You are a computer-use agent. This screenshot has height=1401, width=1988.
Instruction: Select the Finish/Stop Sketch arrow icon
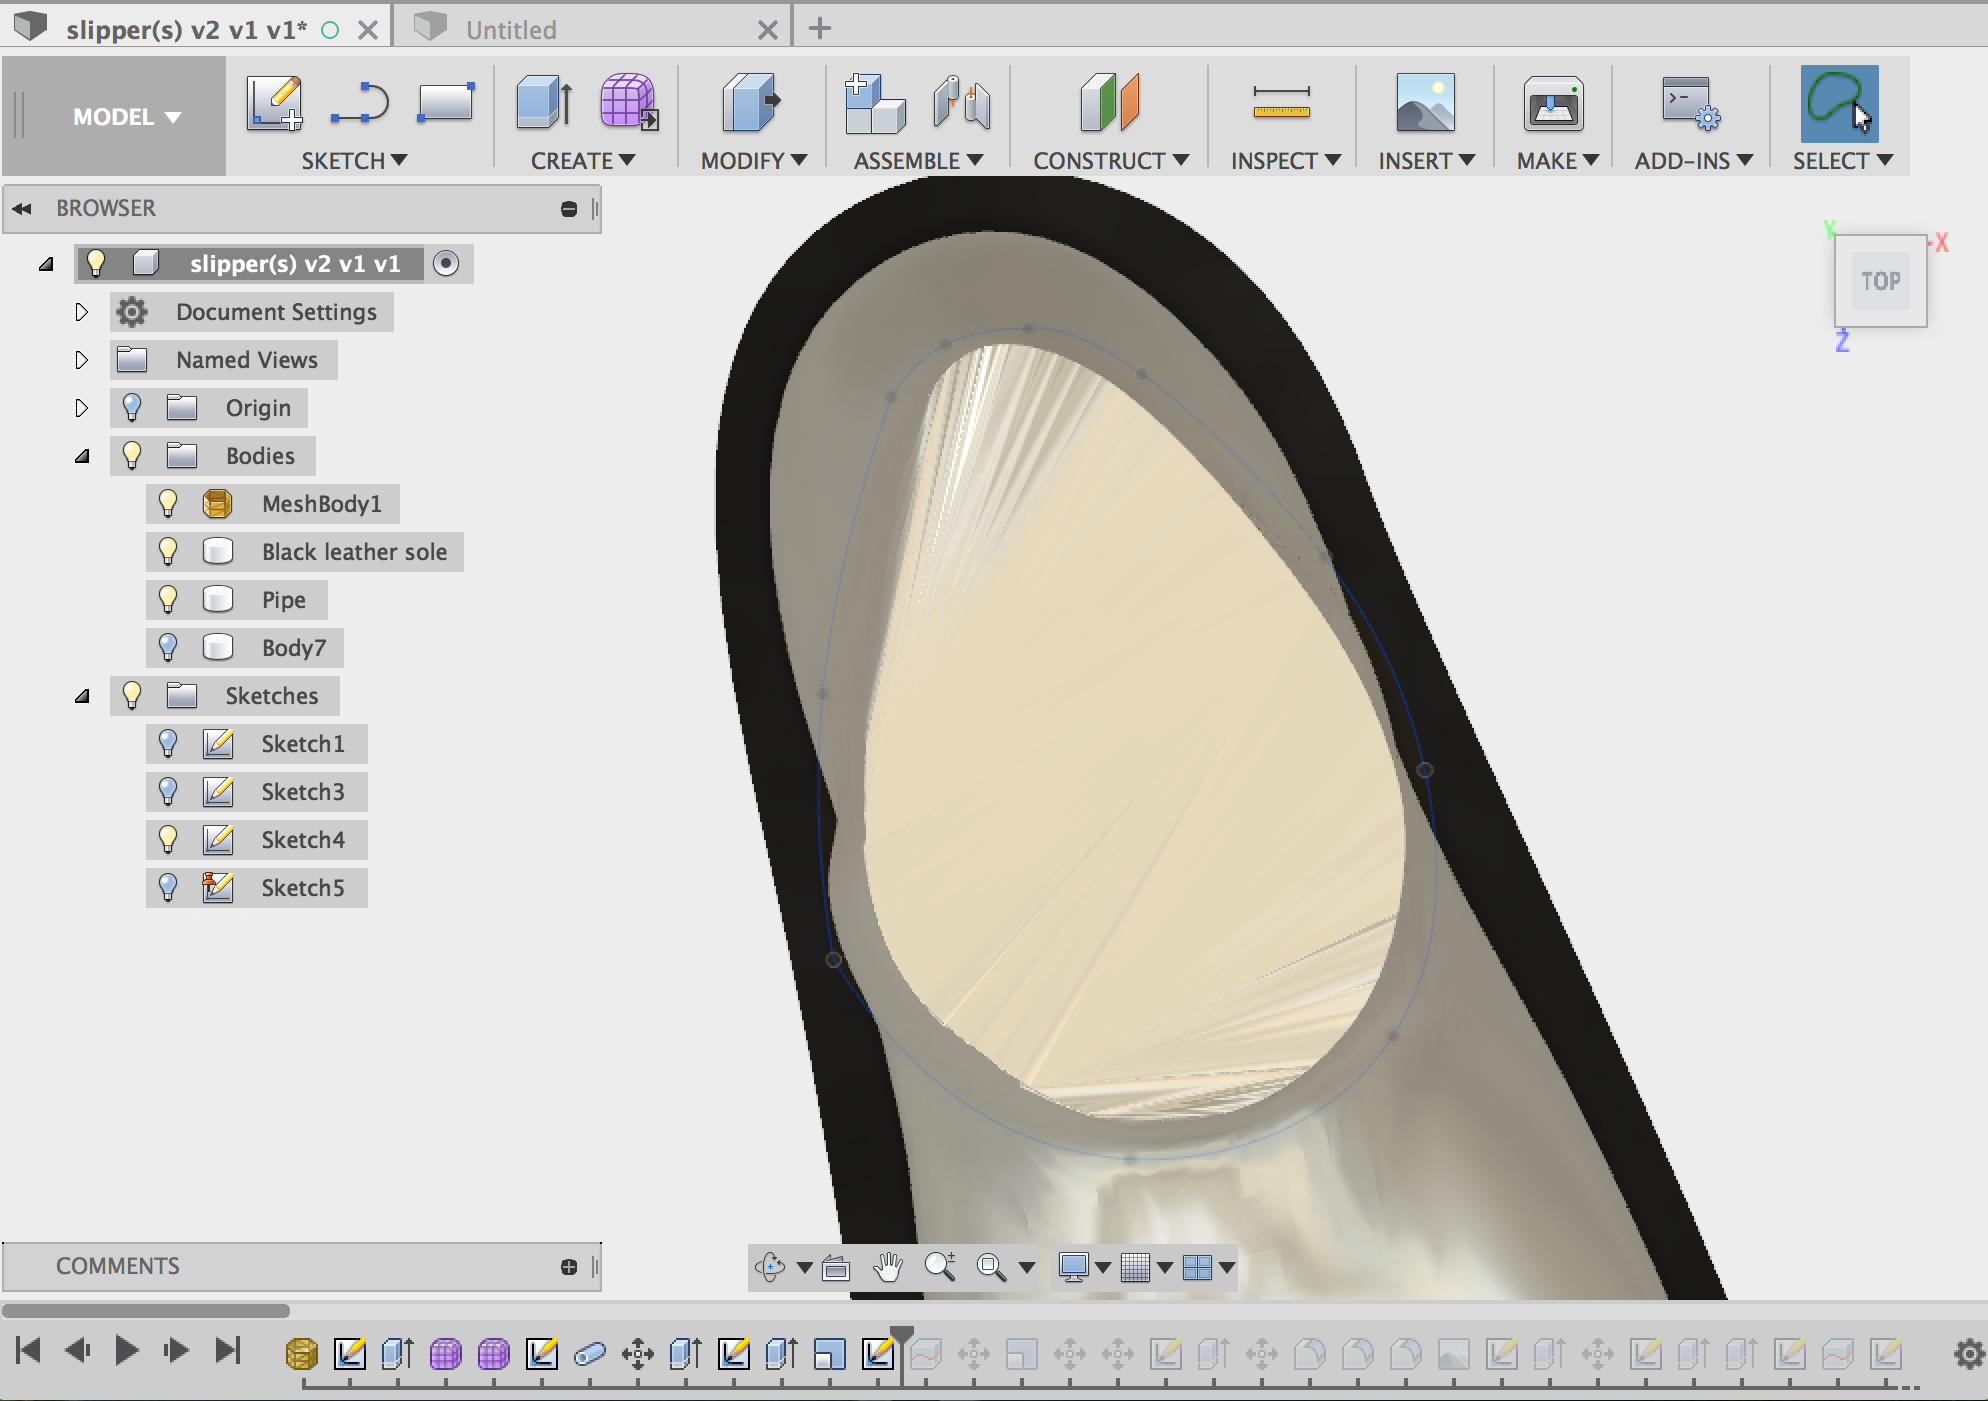(x=360, y=103)
